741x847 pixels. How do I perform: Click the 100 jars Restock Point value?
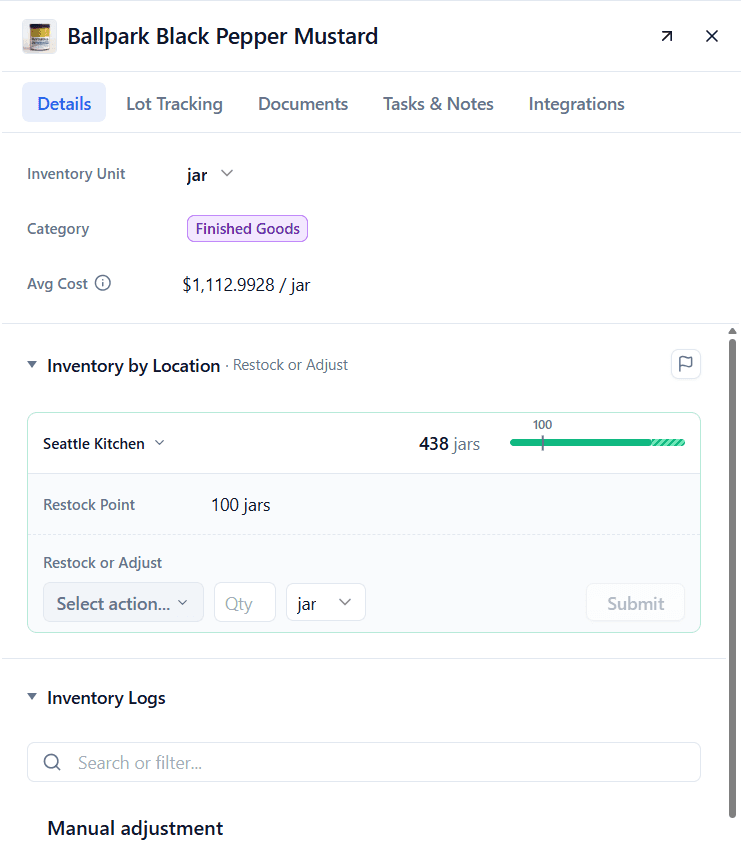(x=241, y=505)
